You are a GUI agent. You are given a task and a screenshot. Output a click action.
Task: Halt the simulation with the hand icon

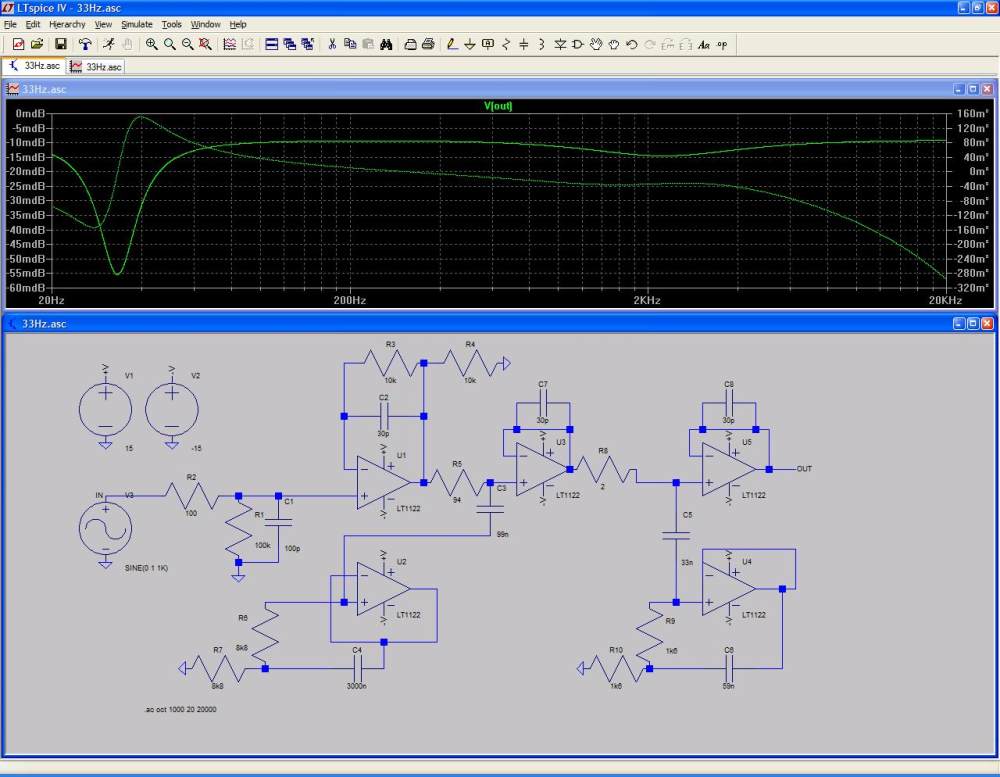click(x=128, y=44)
